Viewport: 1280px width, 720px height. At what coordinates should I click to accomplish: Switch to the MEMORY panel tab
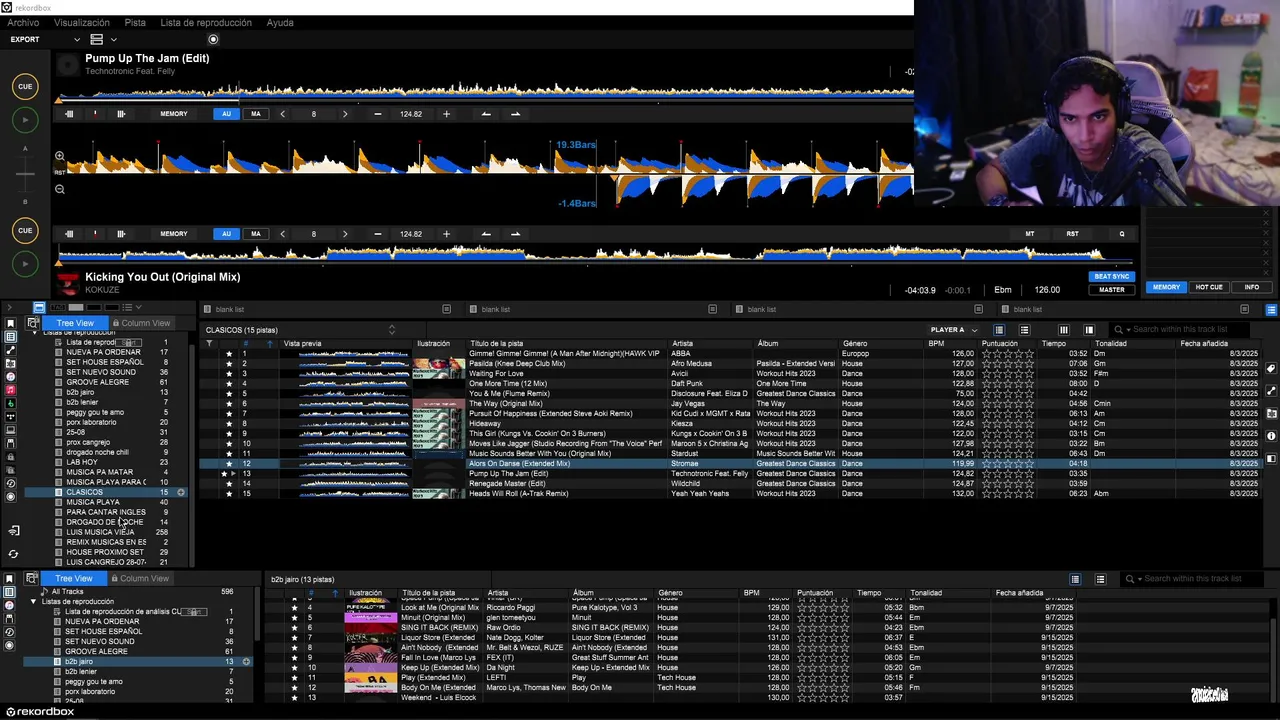point(1166,287)
